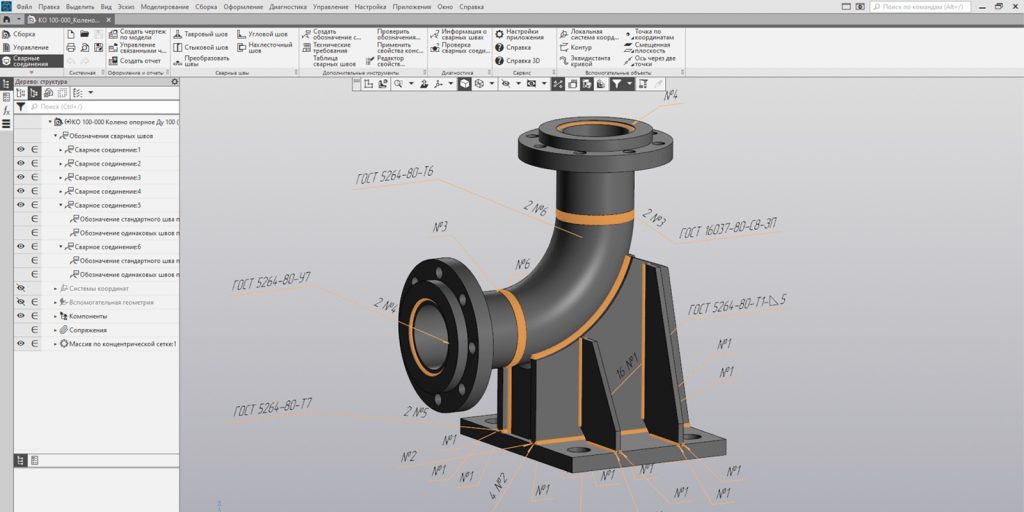Open the parameters sidebar icon below tree icon
This screenshot has height=512, width=1024.
click(6, 97)
